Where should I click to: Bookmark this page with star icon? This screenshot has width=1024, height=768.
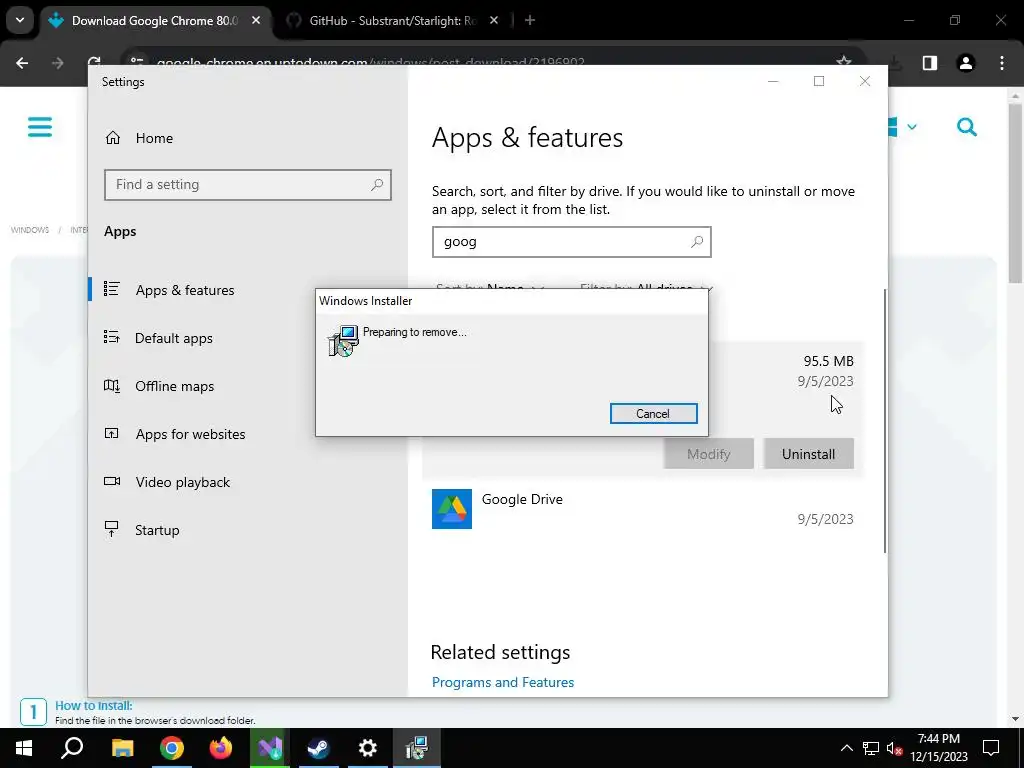(x=844, y=61)
